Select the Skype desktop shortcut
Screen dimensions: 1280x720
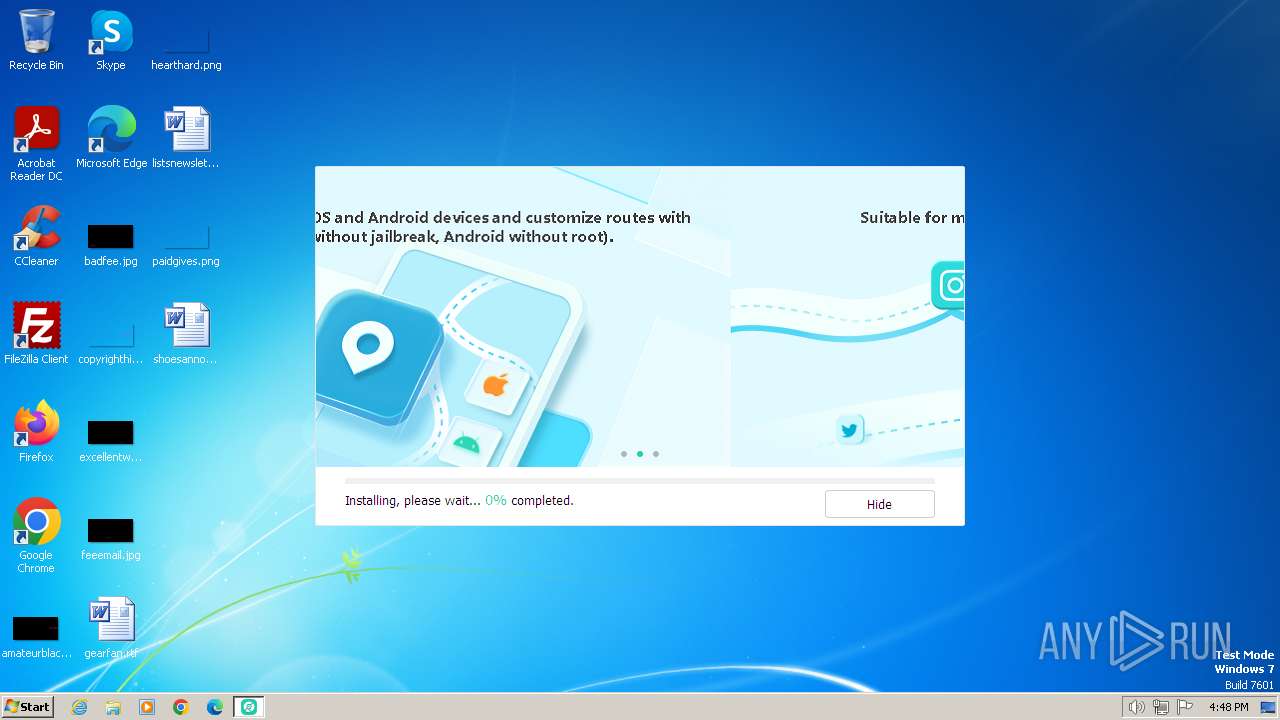(110, 40)
